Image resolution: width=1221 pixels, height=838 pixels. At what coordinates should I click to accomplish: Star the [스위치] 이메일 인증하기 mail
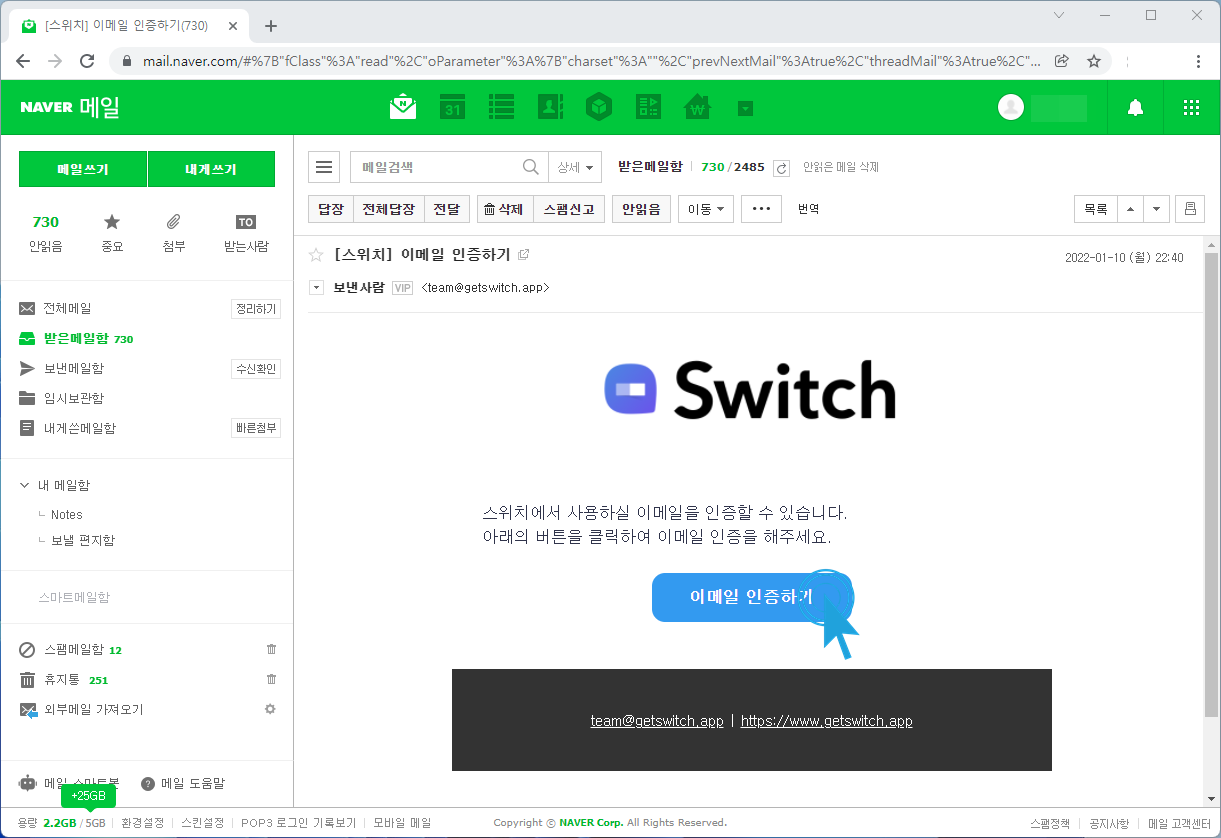[x=316, y=255]
